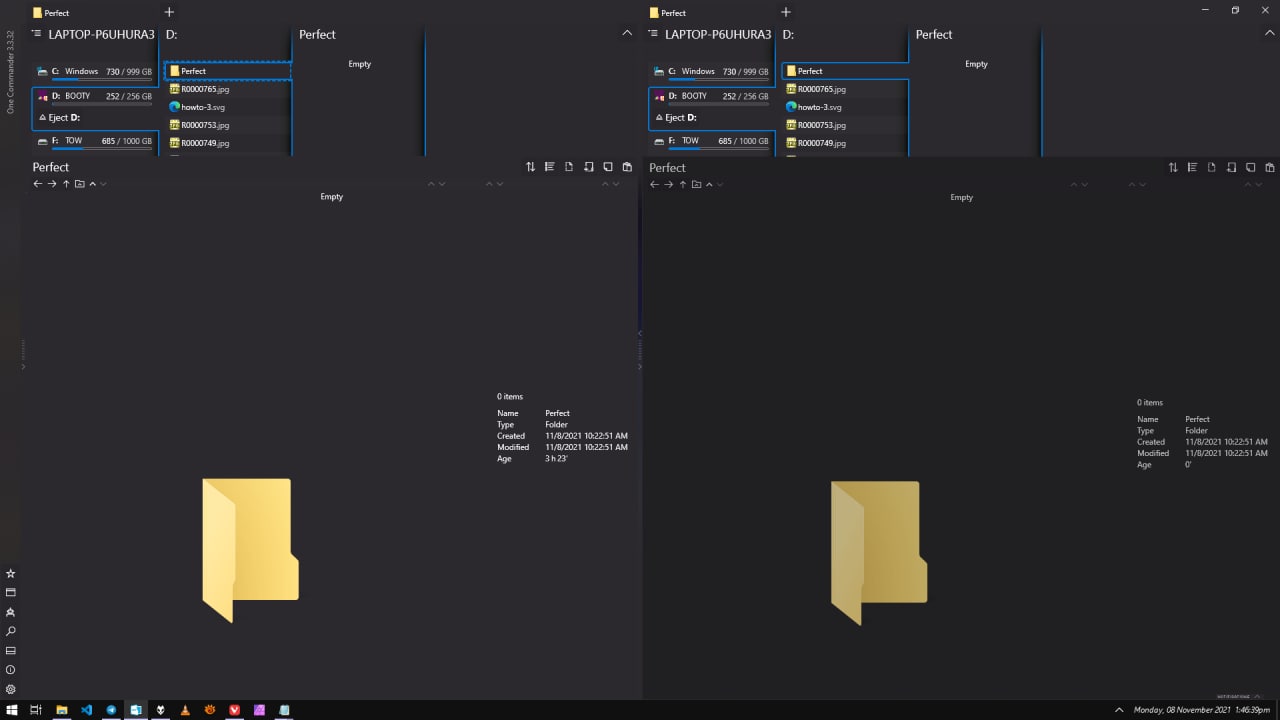Image resolution: width=1280 pixels, height=720 pixels.
Task: Toggle list view icon in left pane toolbar
Action: [549, 167]
